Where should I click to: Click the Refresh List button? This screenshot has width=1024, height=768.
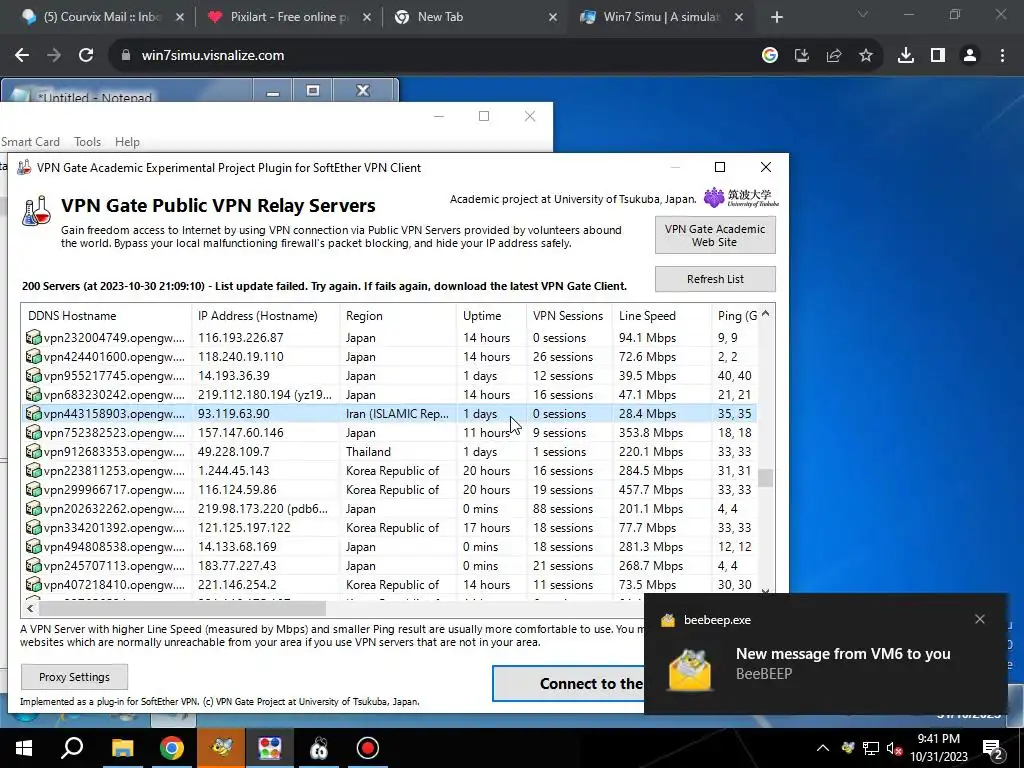pos(715,279)
